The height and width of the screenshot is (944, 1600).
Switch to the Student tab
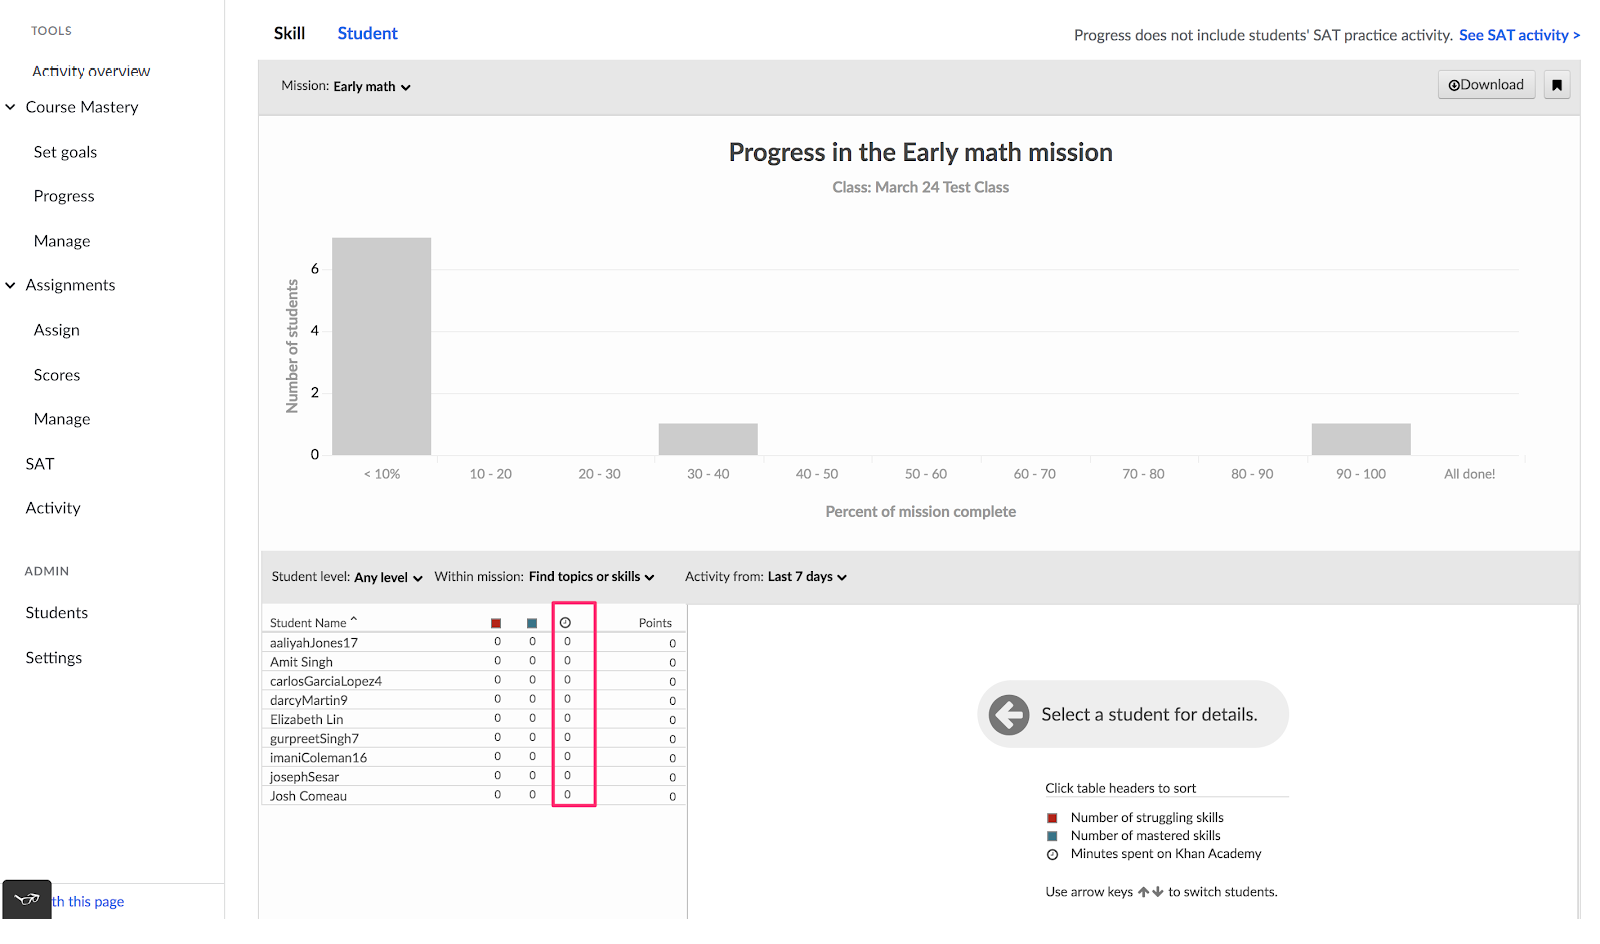tap(367, 33)
